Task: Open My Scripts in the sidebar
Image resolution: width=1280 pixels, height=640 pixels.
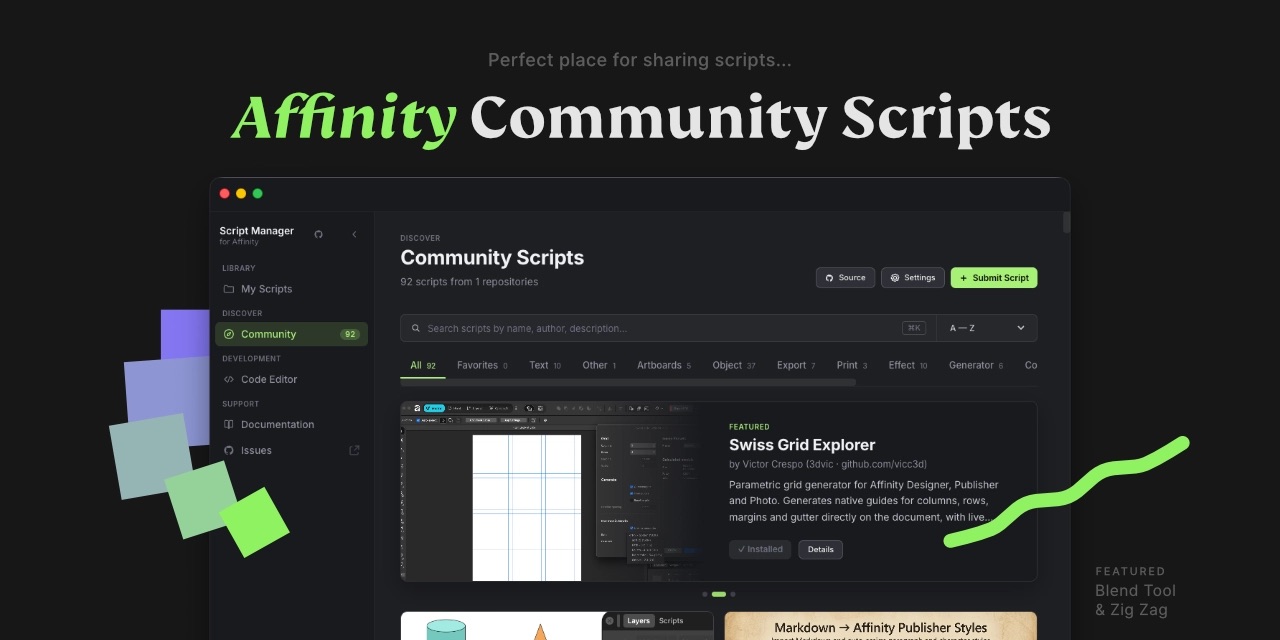Action: [291, 289]
